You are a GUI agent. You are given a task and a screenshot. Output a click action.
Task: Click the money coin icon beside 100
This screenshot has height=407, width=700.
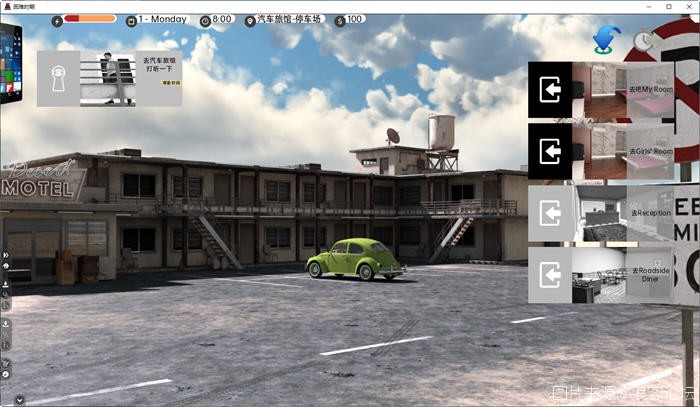tap(339, 19)
